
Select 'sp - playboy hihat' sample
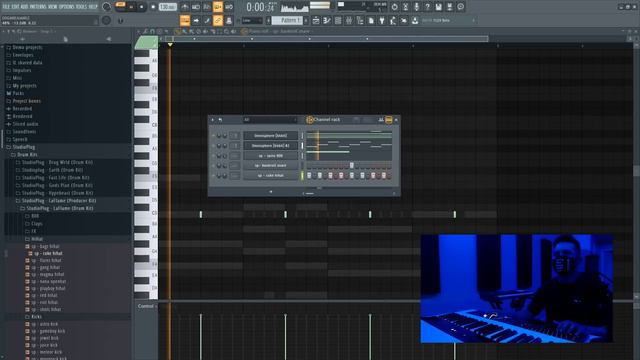(48, 288)
